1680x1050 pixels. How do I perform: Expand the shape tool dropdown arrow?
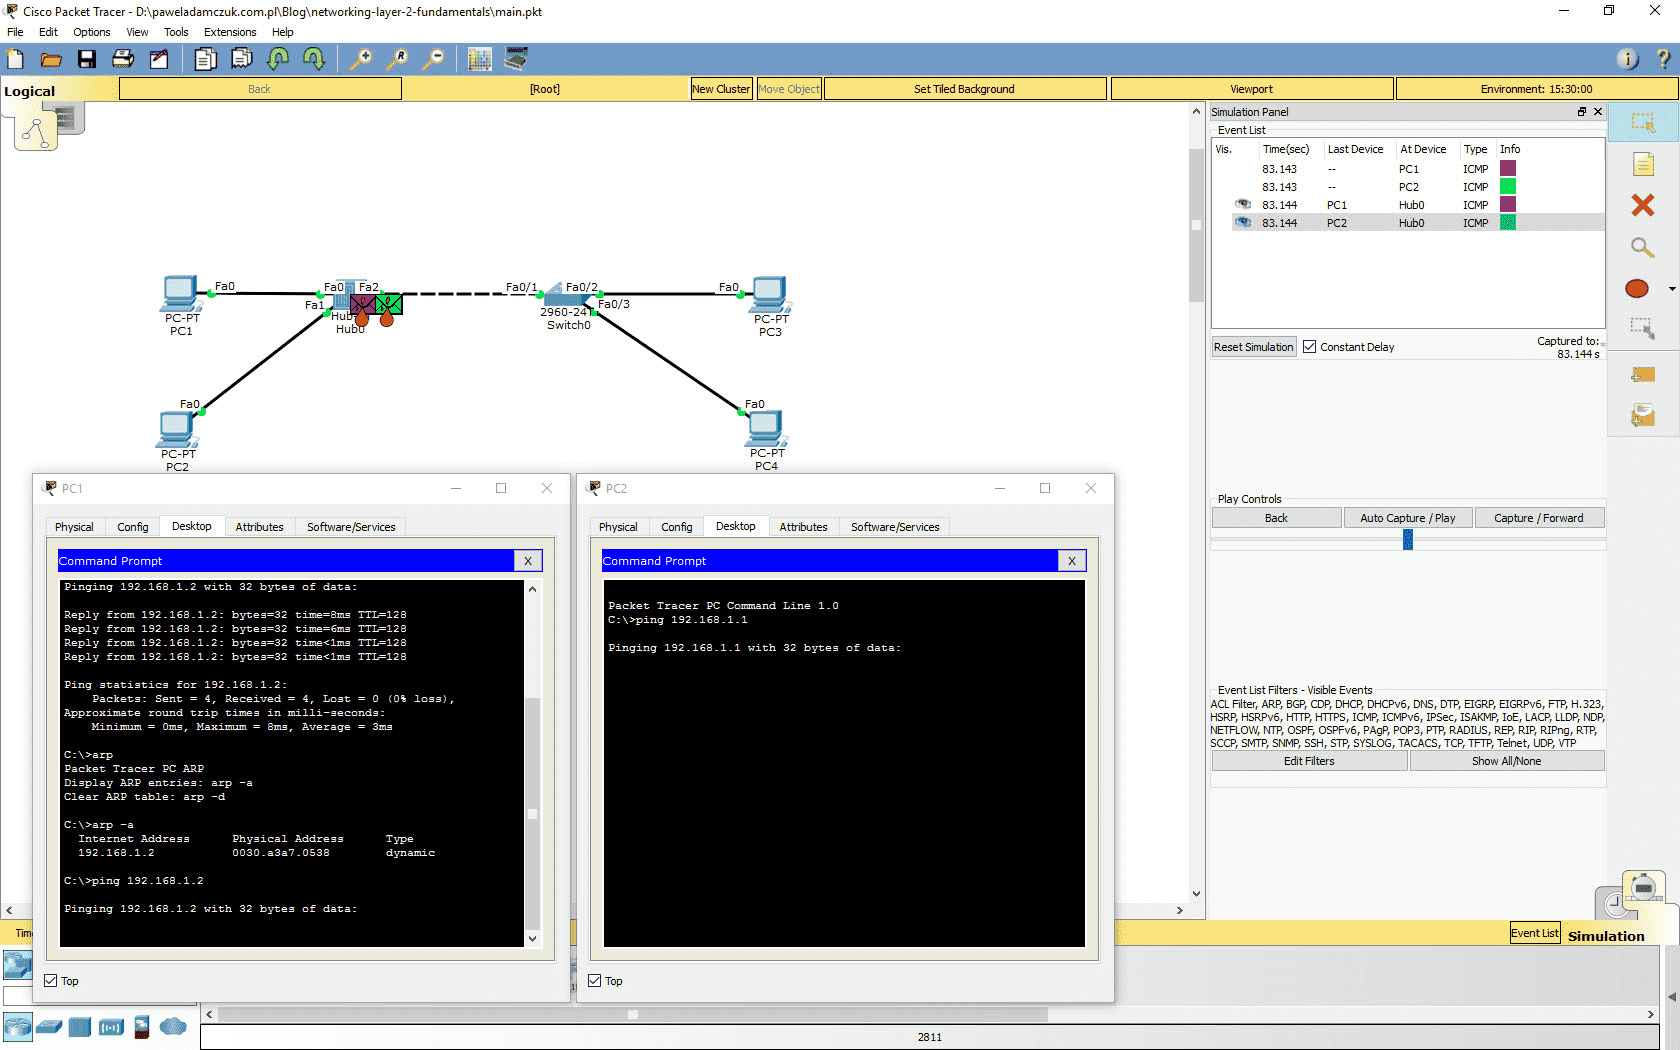[1672, 289]
